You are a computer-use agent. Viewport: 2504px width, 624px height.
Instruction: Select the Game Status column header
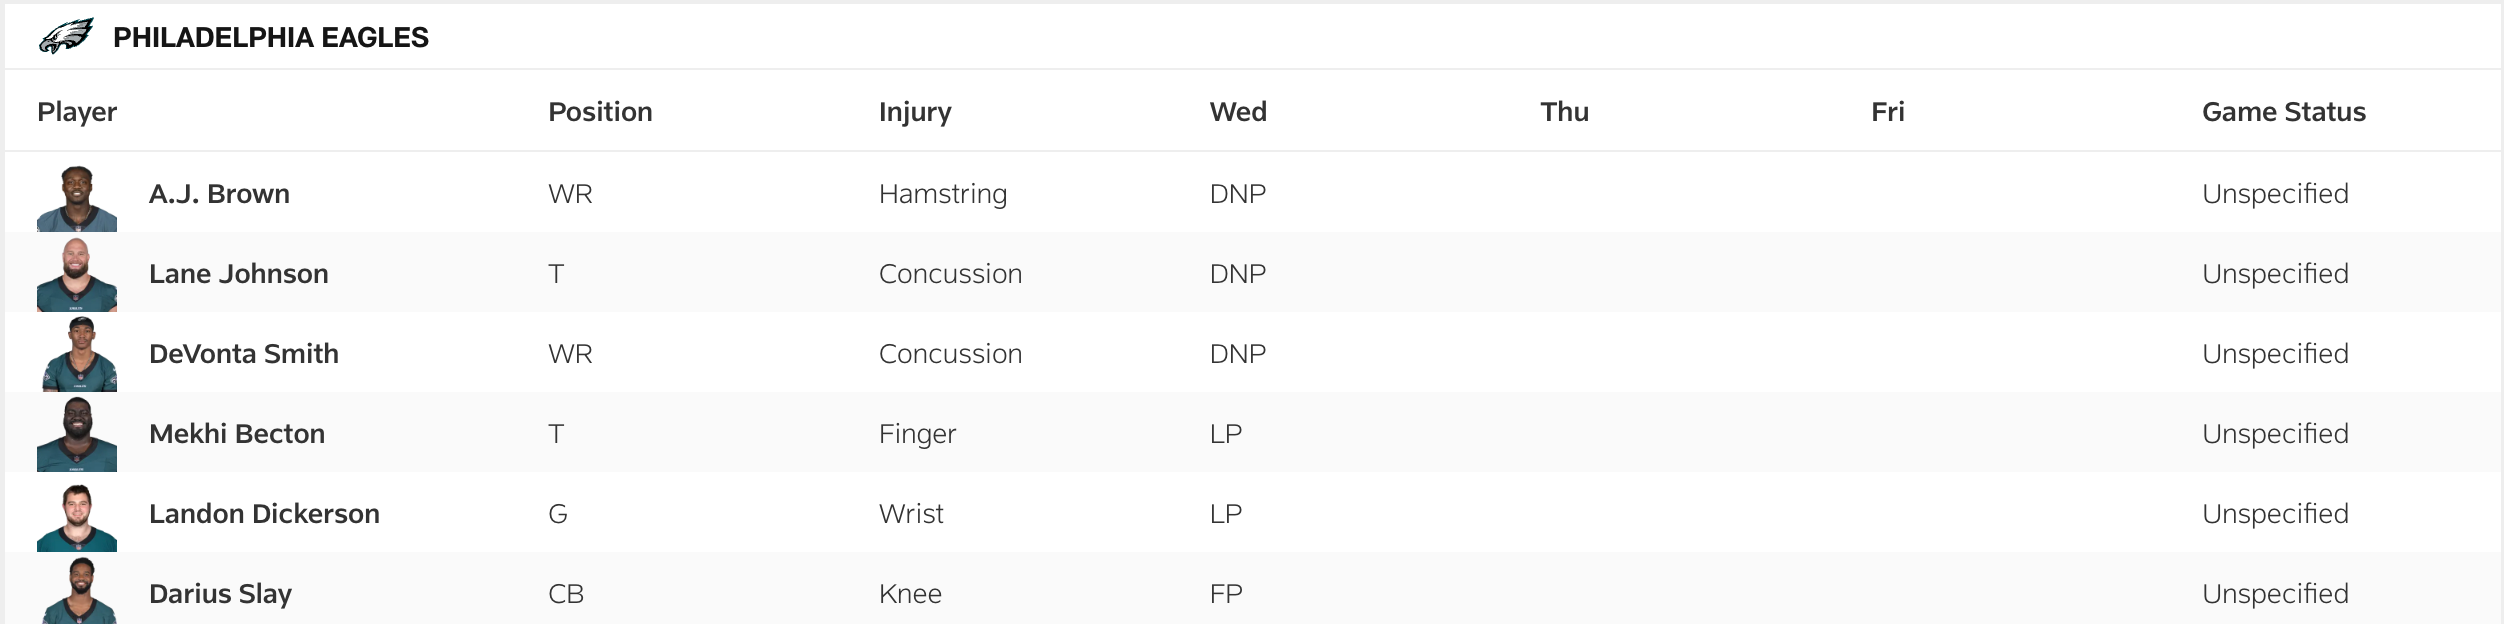2283,112
